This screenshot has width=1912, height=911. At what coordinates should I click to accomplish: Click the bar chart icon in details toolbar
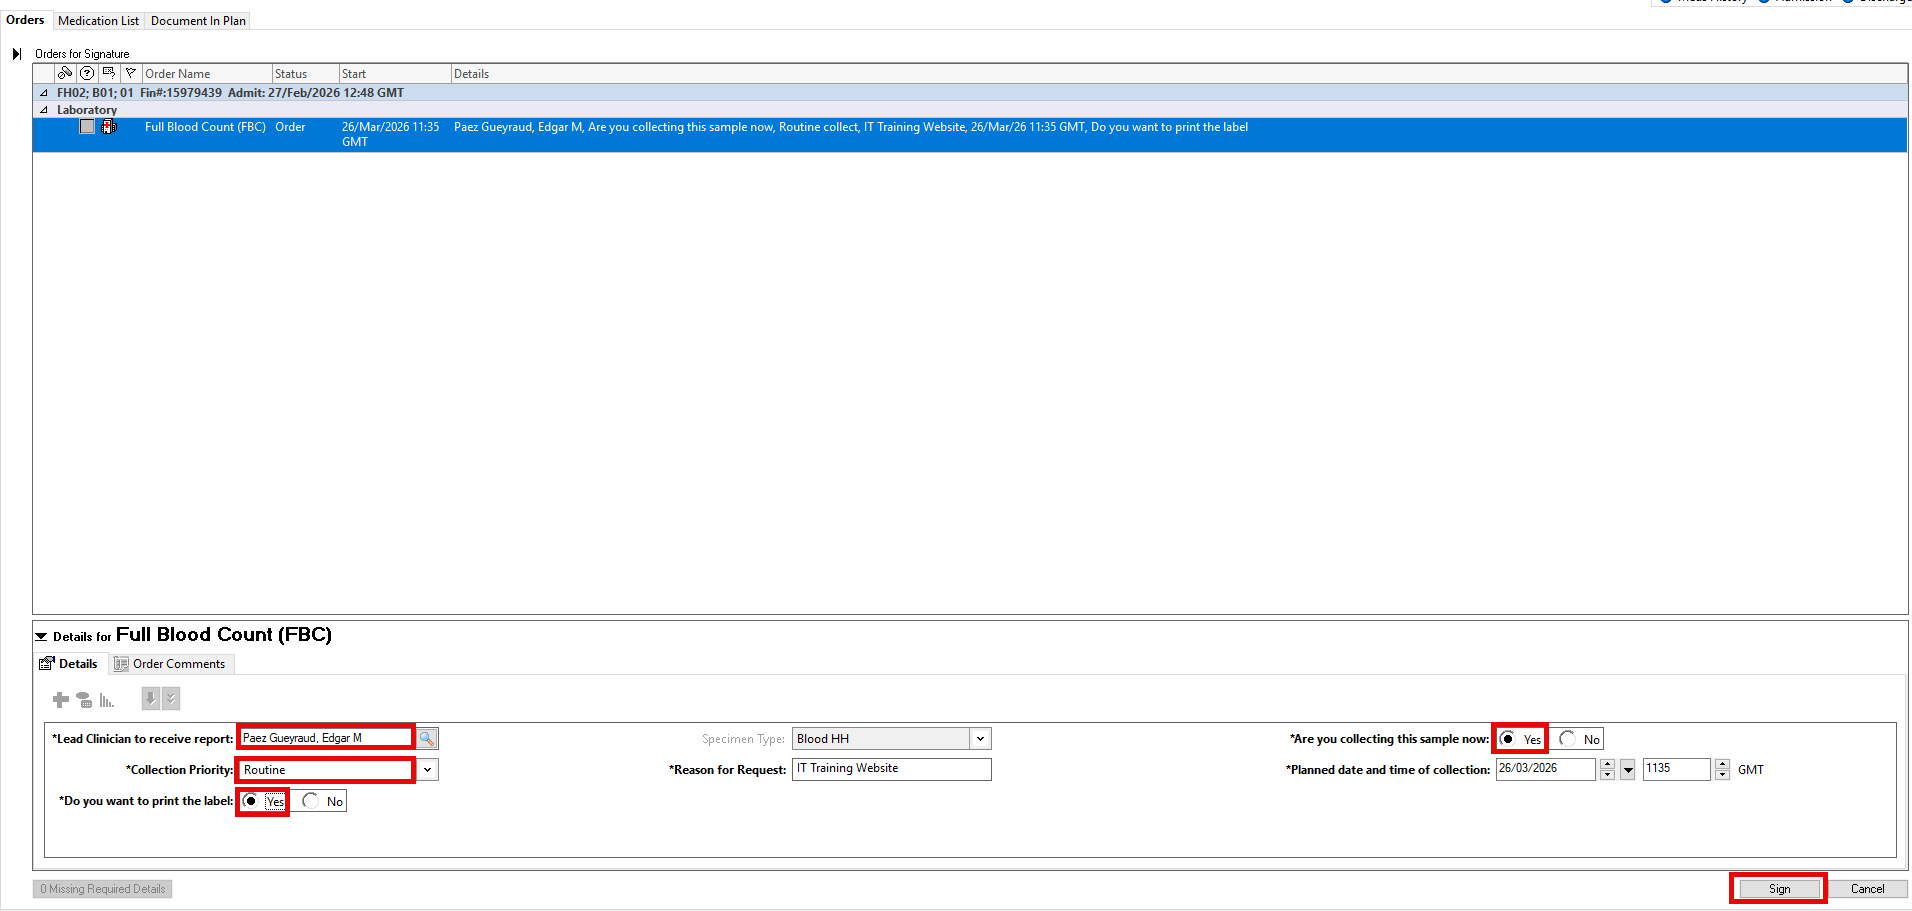pos(107,700)
